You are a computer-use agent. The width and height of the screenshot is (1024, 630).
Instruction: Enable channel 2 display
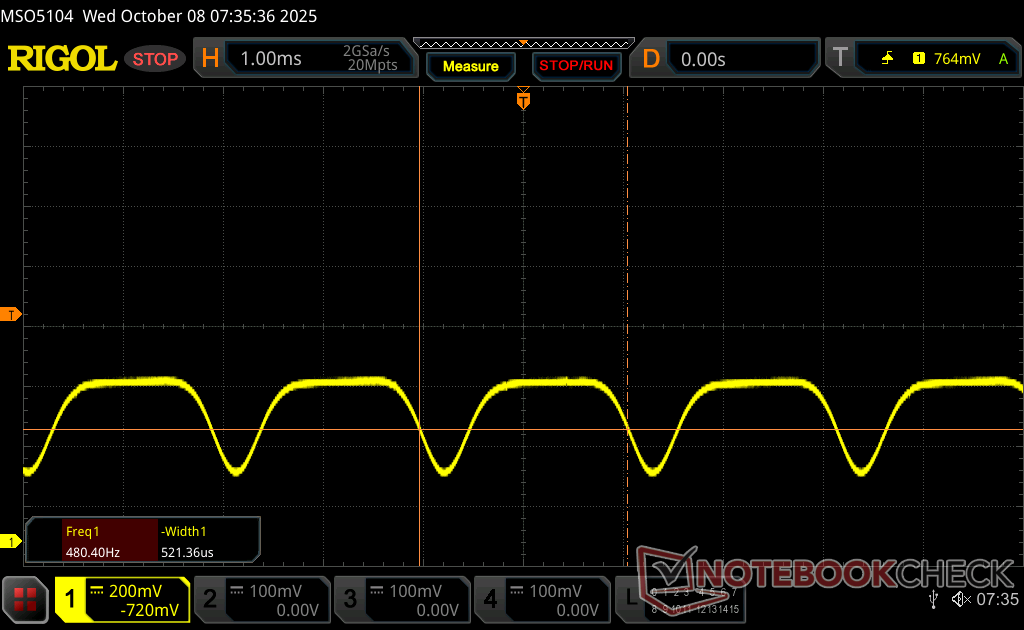[262, 600]
